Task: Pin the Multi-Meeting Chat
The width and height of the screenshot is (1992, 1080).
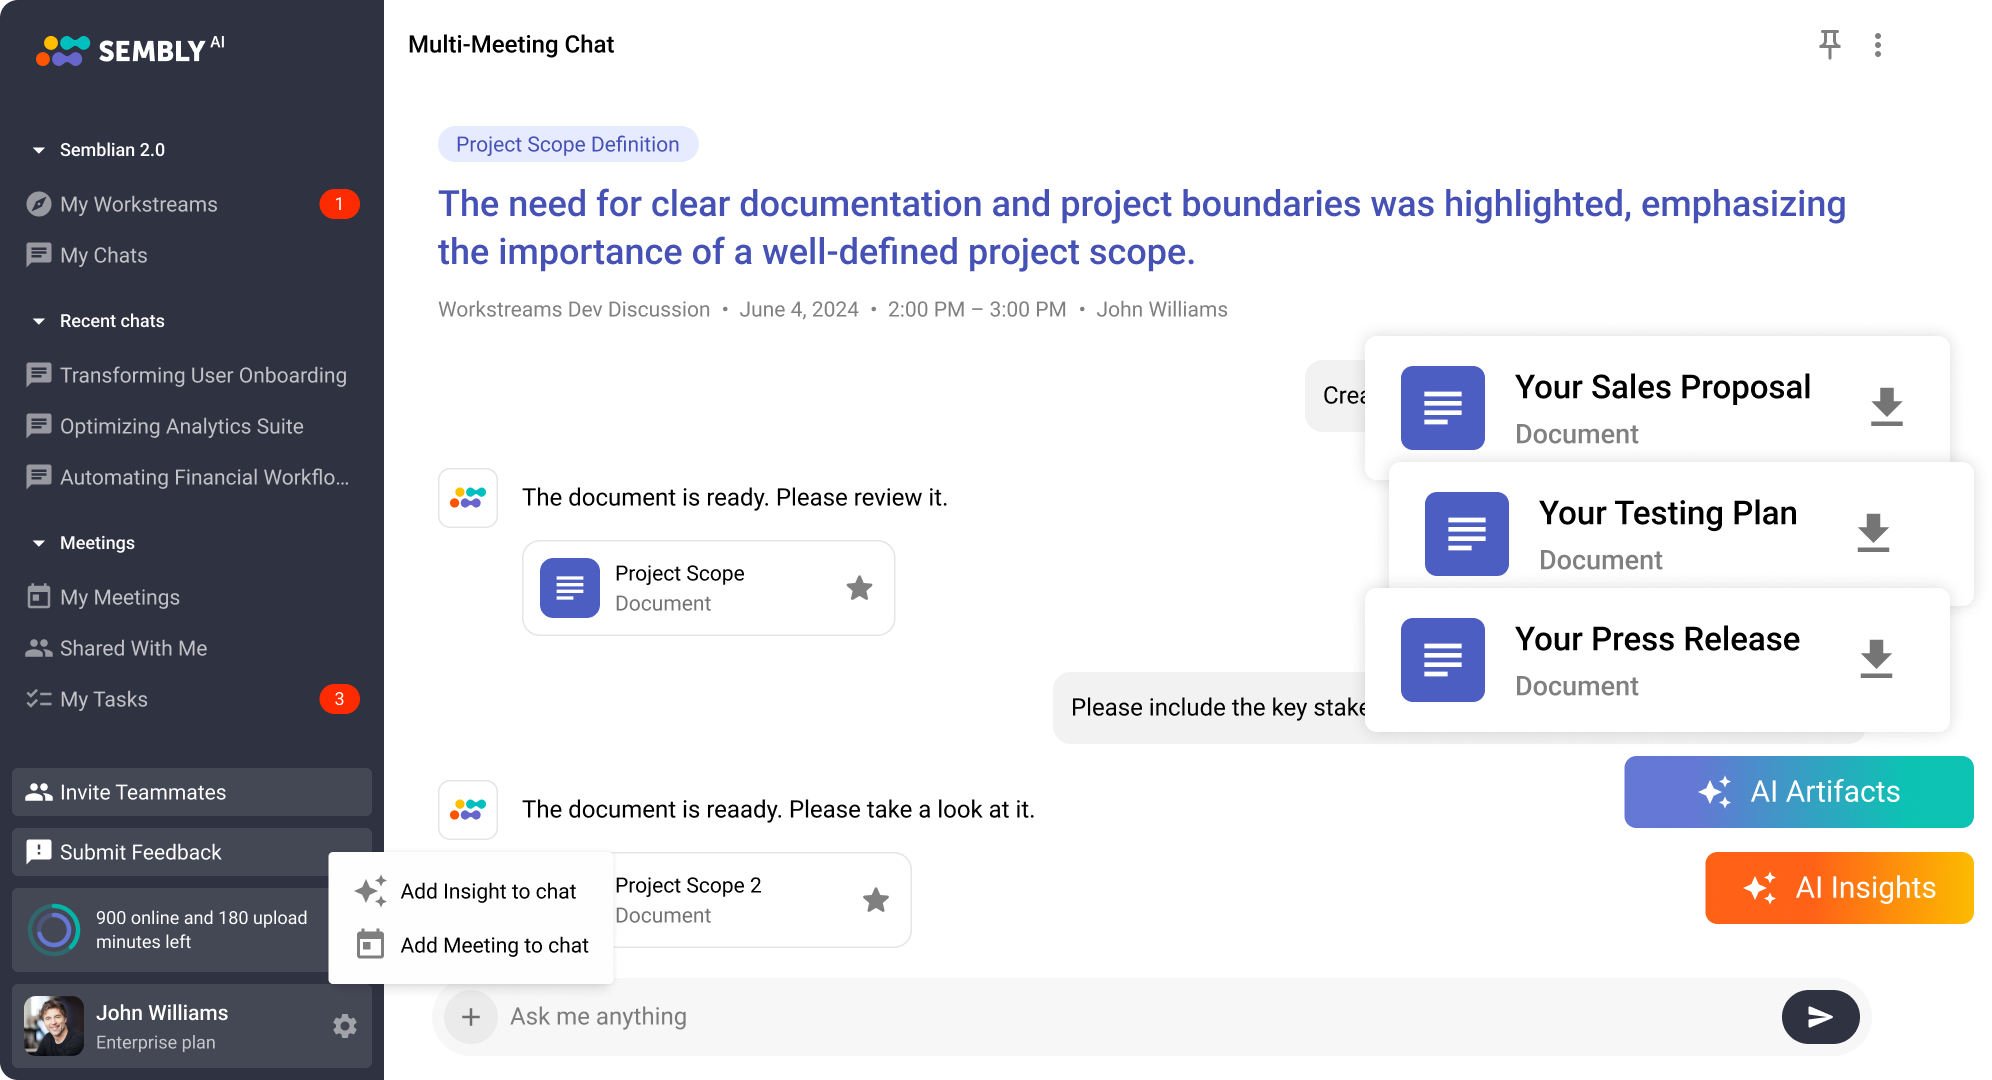Action: (1830, 44)
